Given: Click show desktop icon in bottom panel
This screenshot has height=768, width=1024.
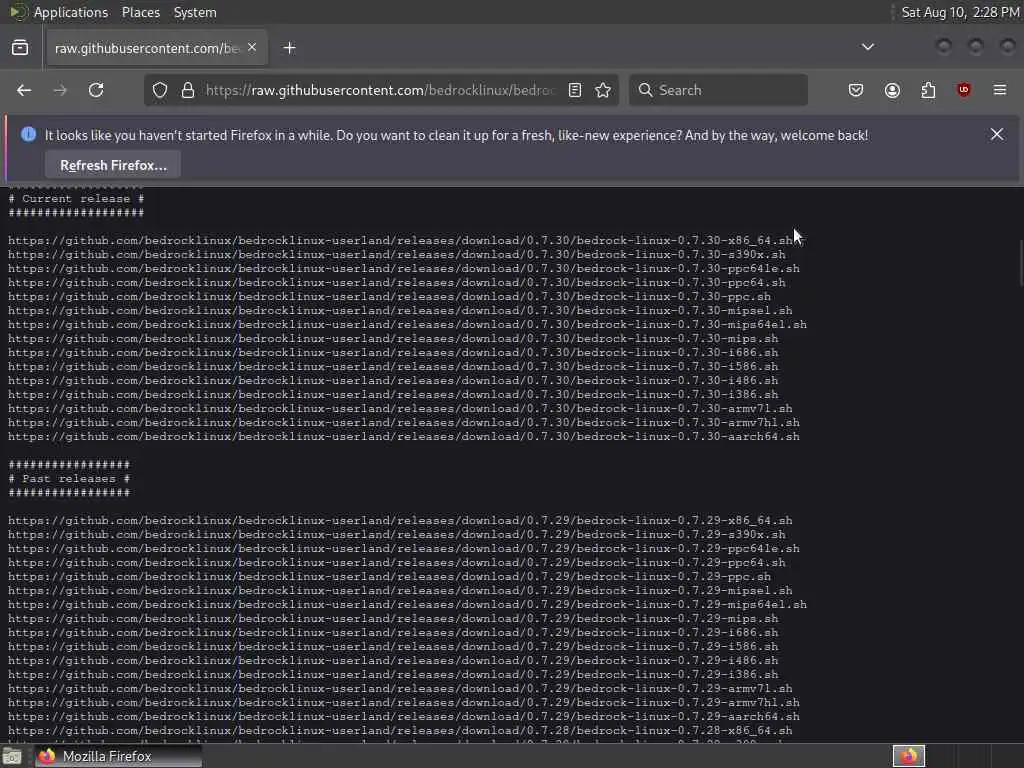Looking at the screenshot, I should coord(12,756).
